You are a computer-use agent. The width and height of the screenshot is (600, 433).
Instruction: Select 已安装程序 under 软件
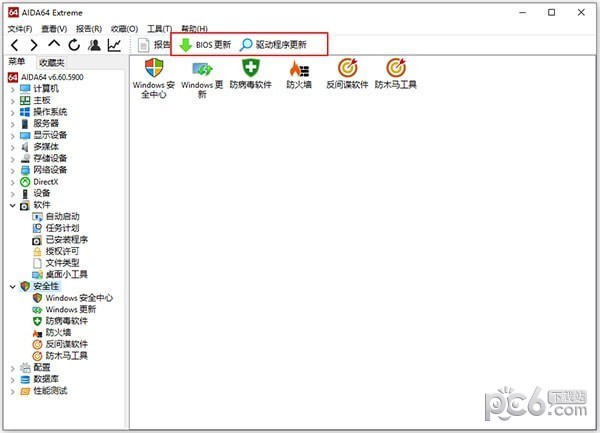pyautogui.click(x=60, y=240)
